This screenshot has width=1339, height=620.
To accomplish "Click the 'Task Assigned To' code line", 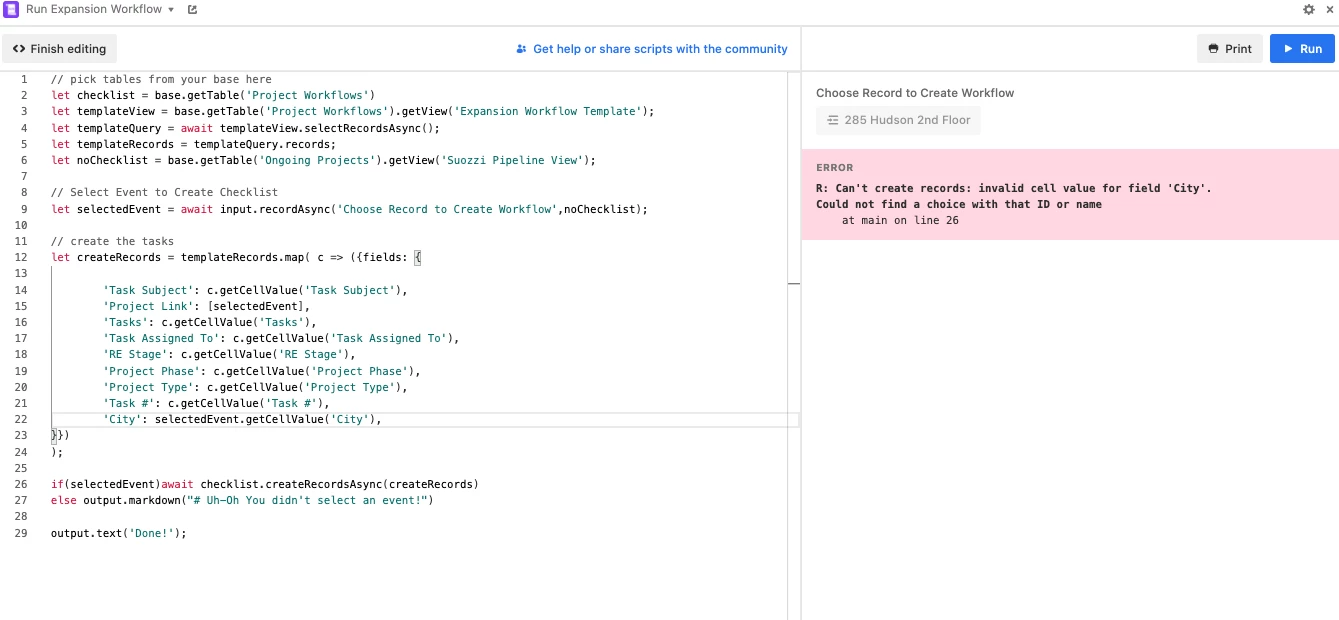I will (281, 338).
